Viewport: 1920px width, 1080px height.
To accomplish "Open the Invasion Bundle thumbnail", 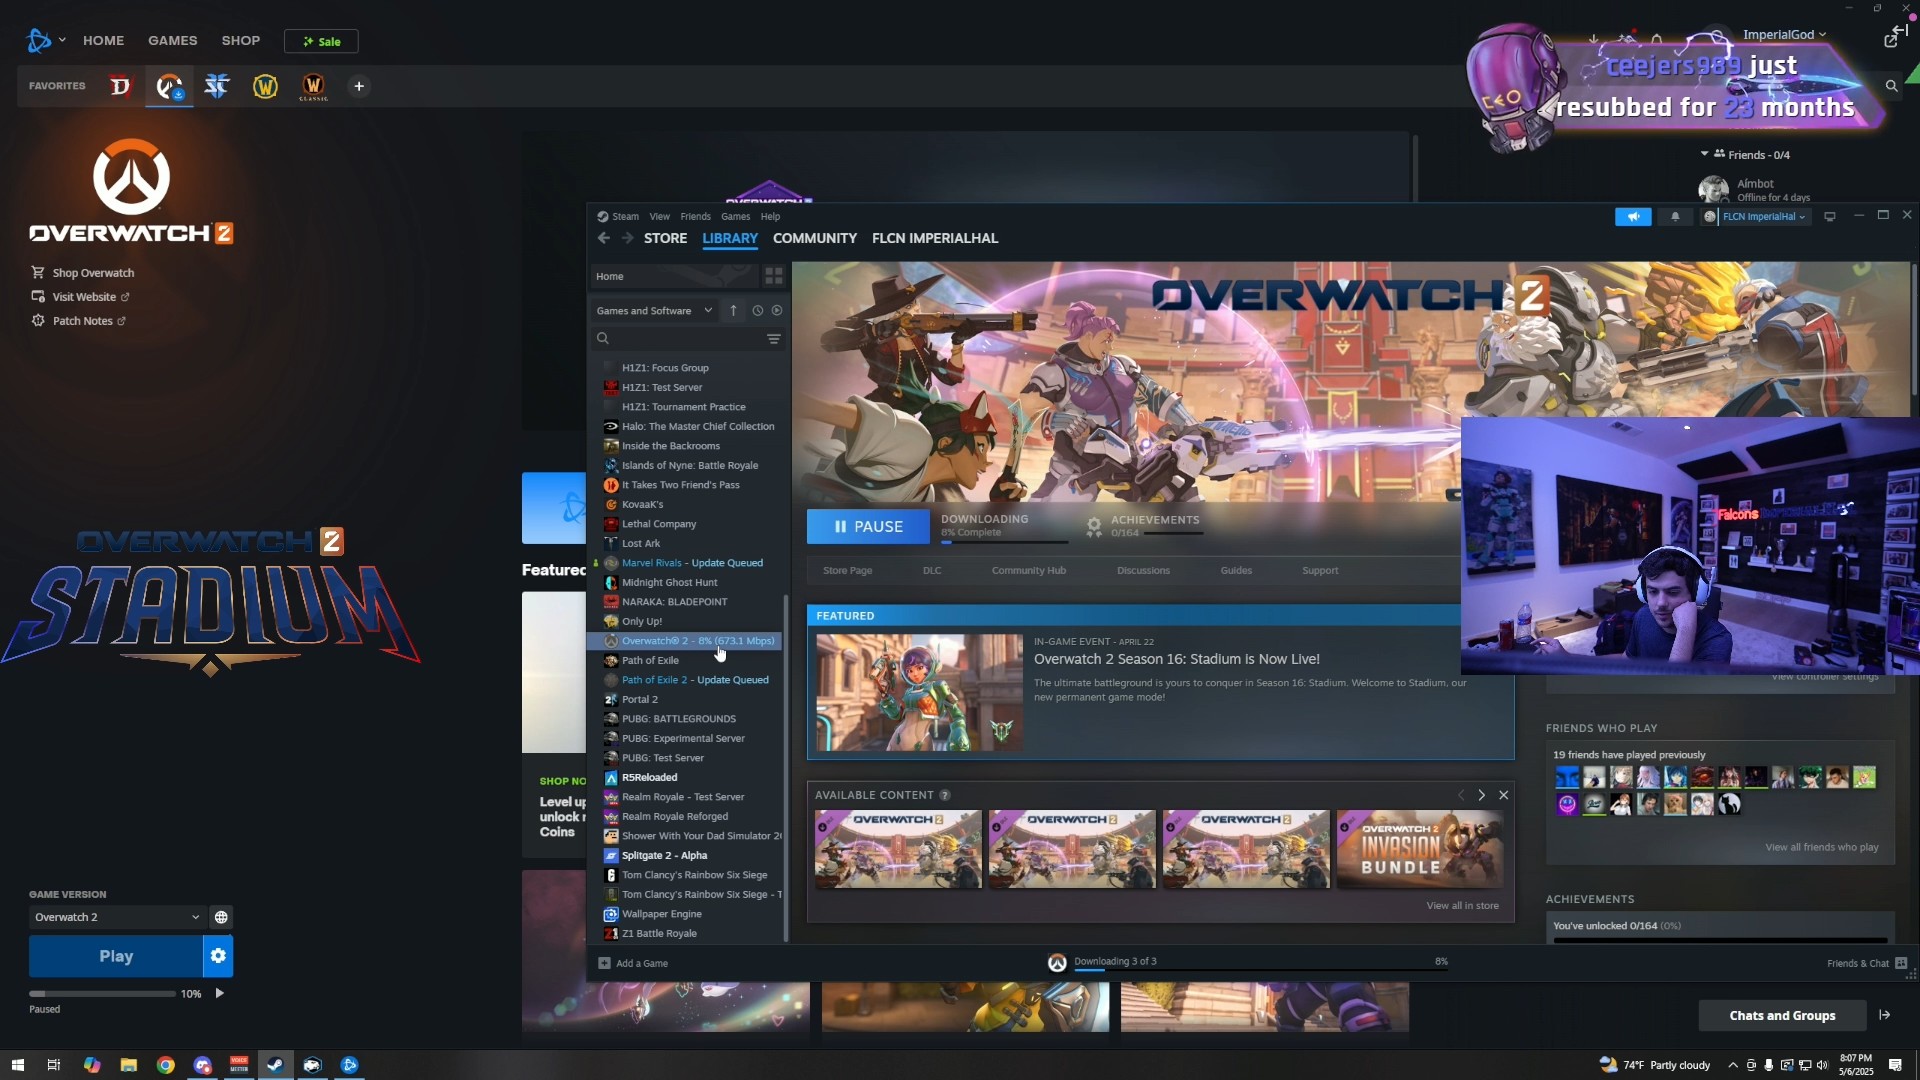I will [x=1420, y=849].
